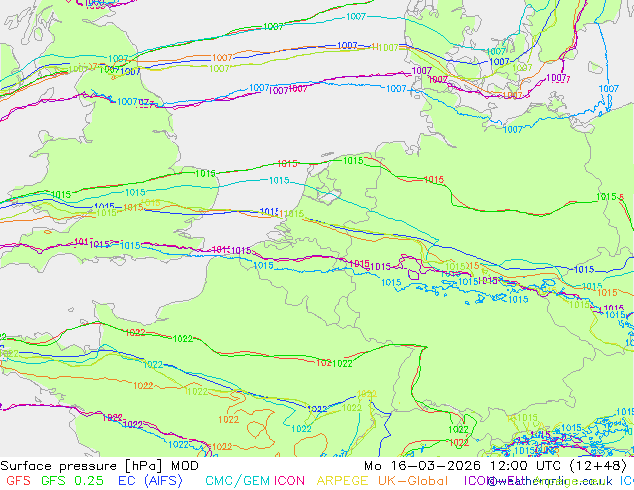Click the Surface pressure [hPa] MOD title
The image size is (634, 490).
(x=99, y=466)
